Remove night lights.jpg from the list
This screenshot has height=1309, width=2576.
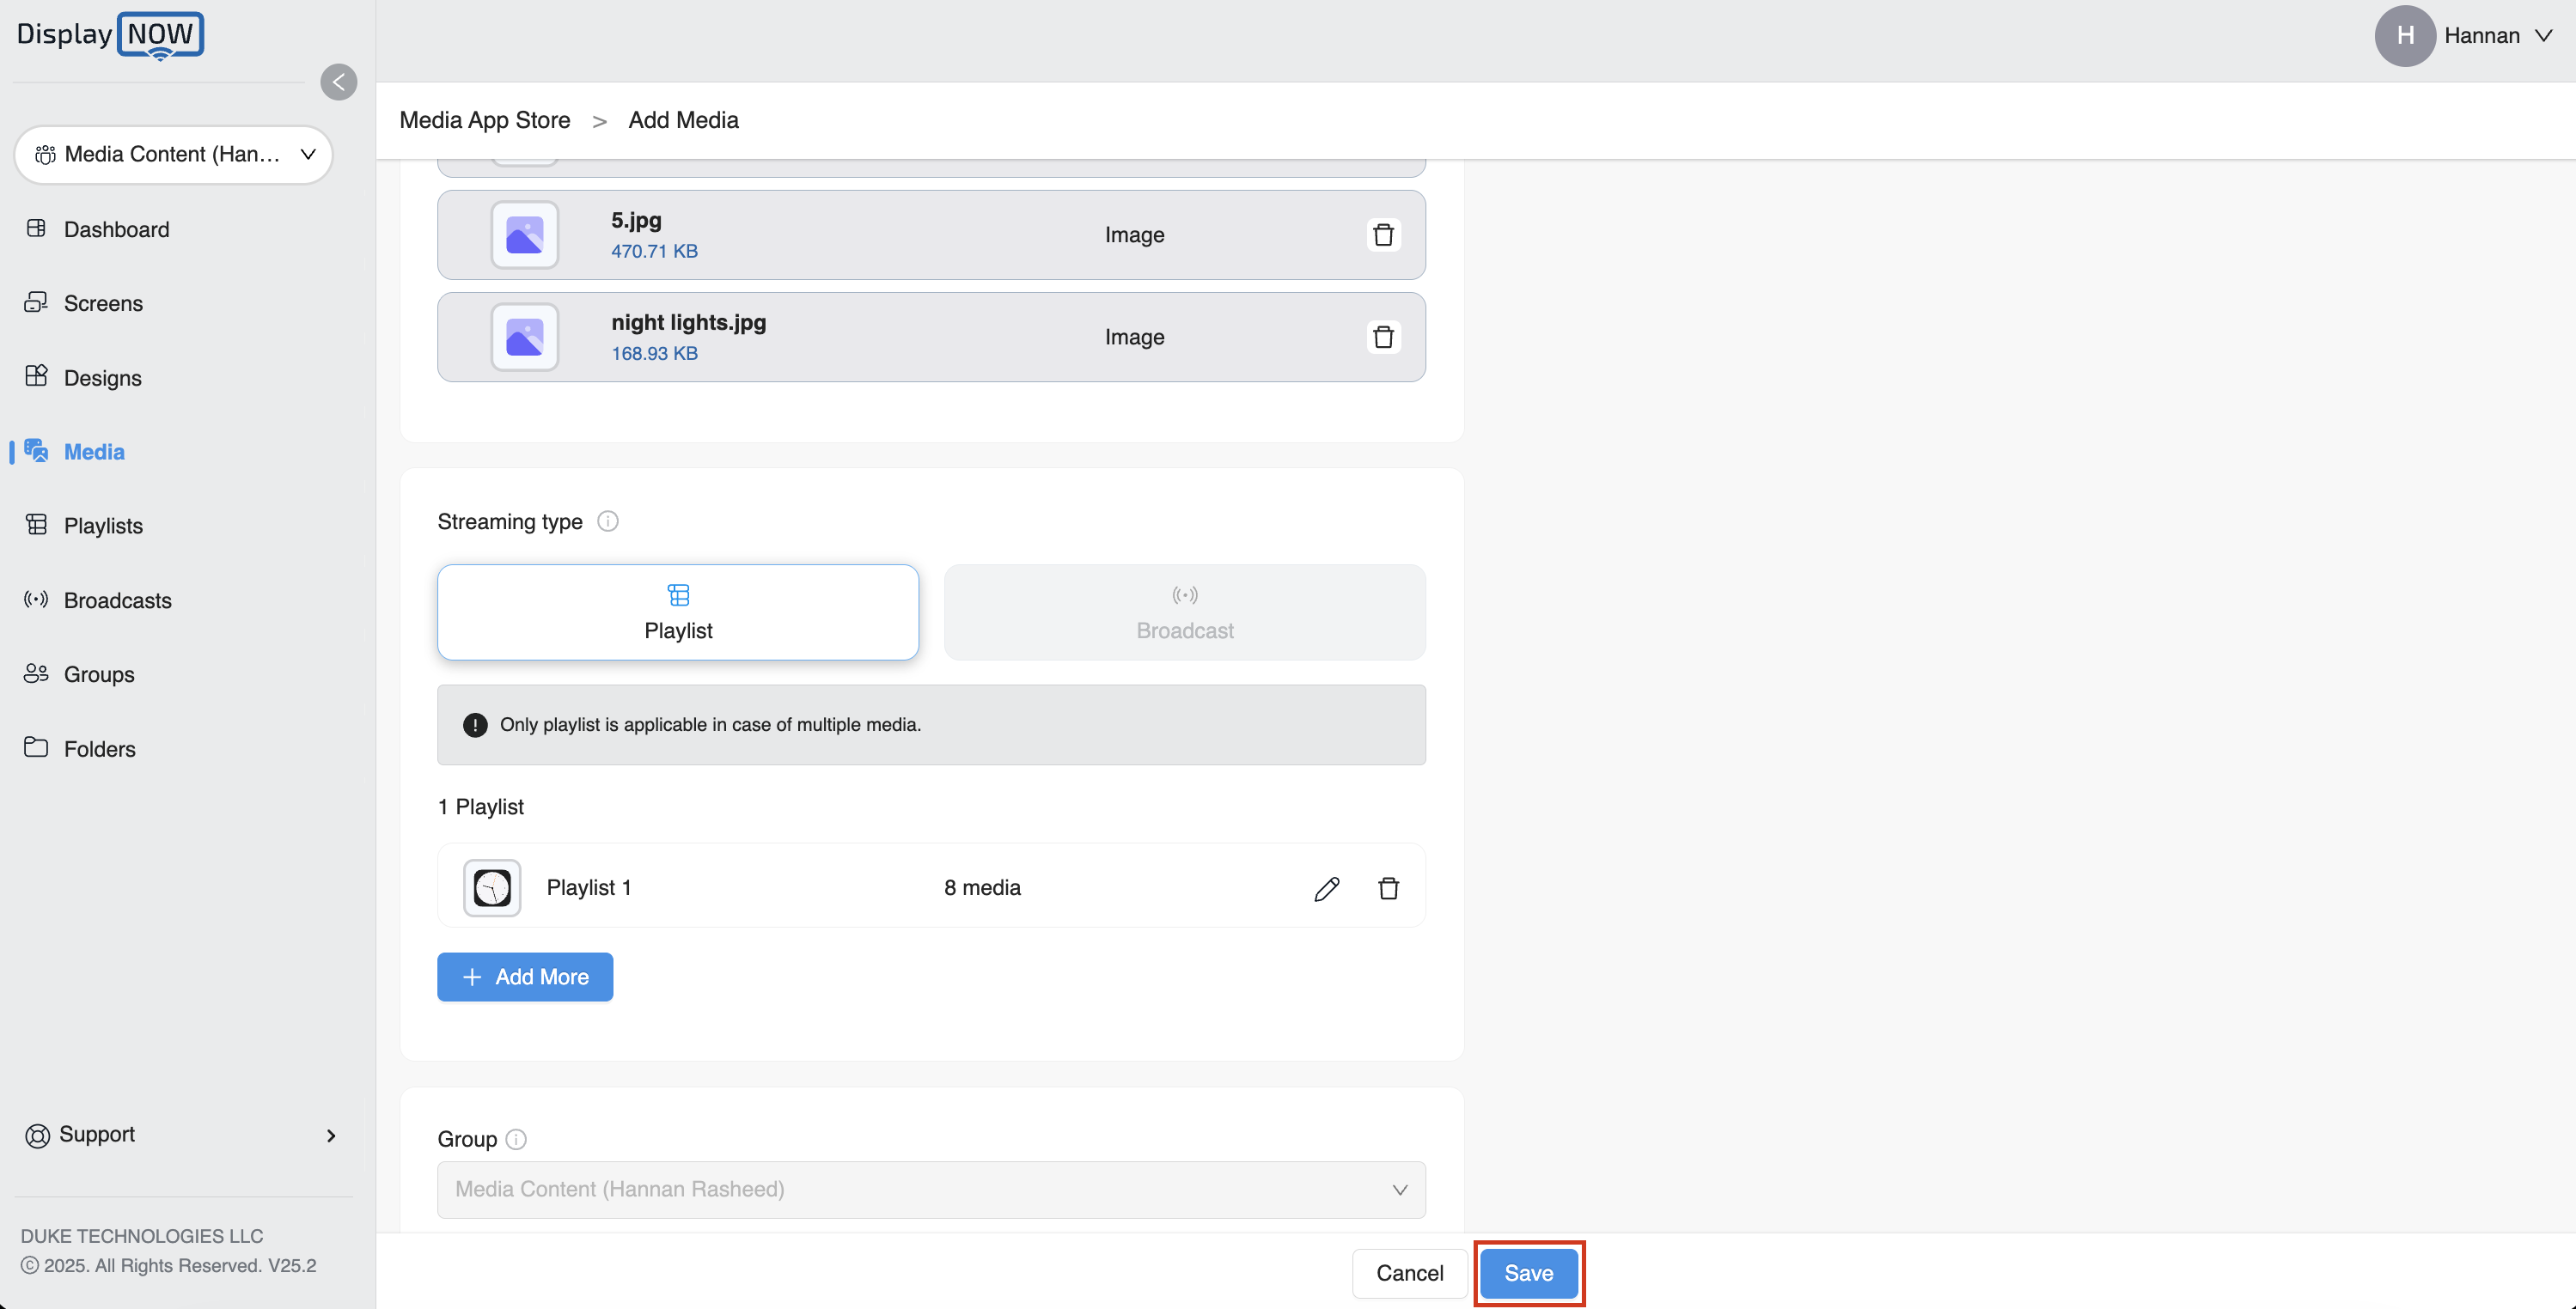click(x=1383, y=337)
